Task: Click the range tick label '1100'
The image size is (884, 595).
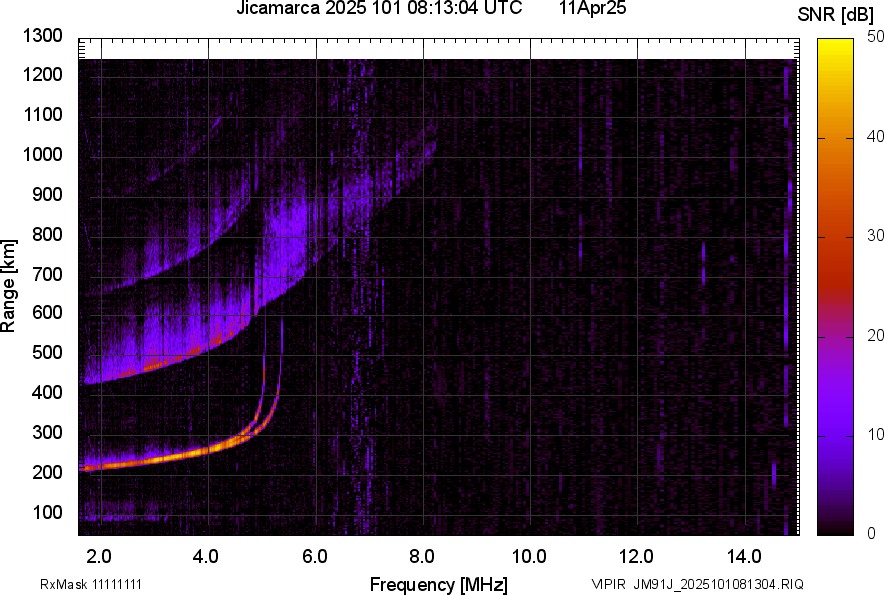Action: (x=42, y=114)
